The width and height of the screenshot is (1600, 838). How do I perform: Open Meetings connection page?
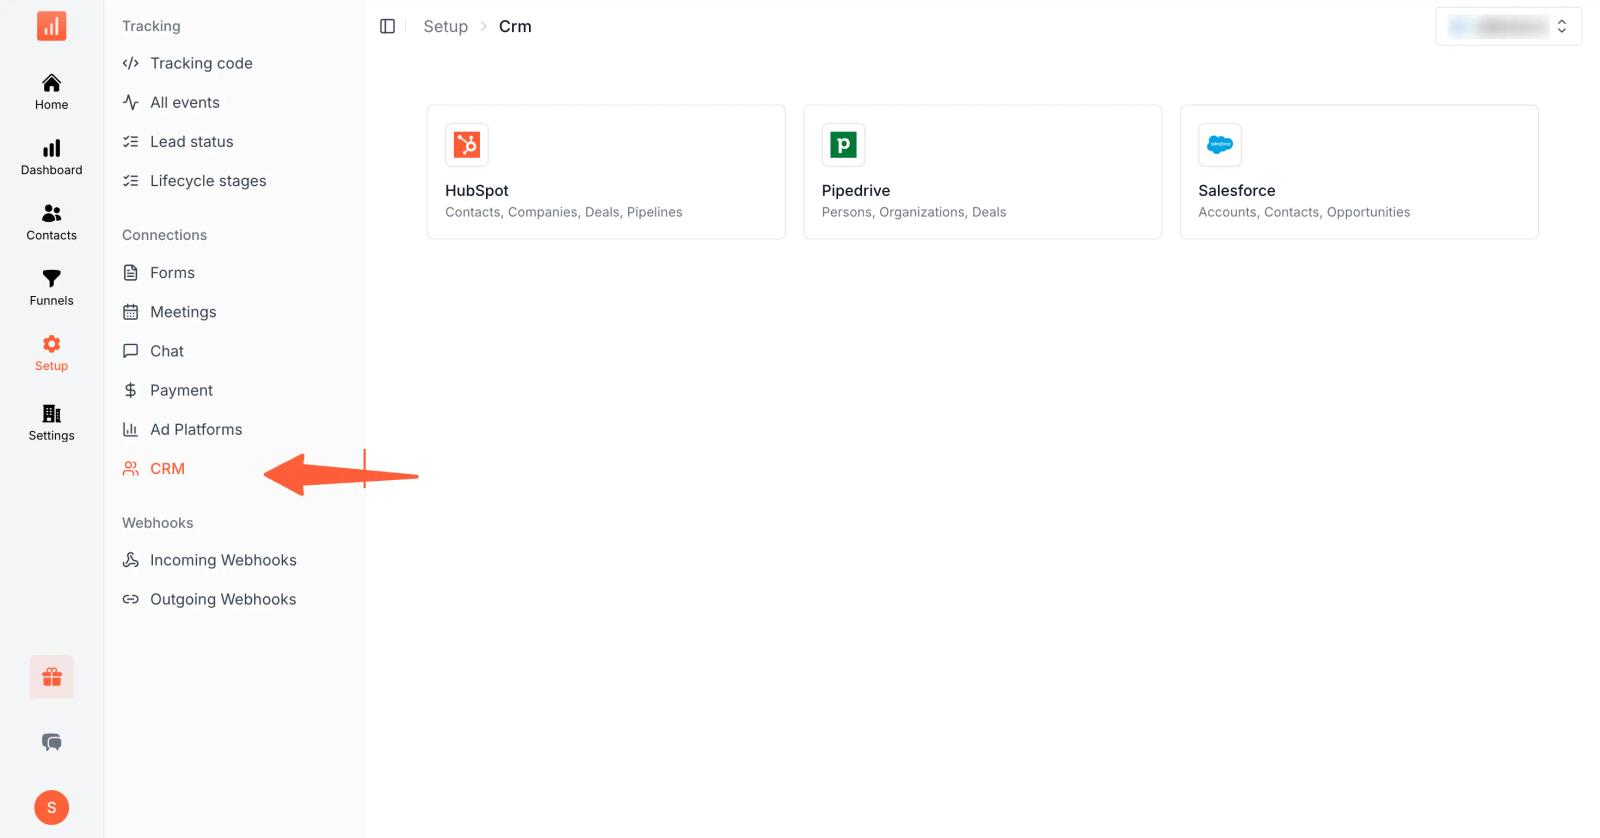(183, 311)
